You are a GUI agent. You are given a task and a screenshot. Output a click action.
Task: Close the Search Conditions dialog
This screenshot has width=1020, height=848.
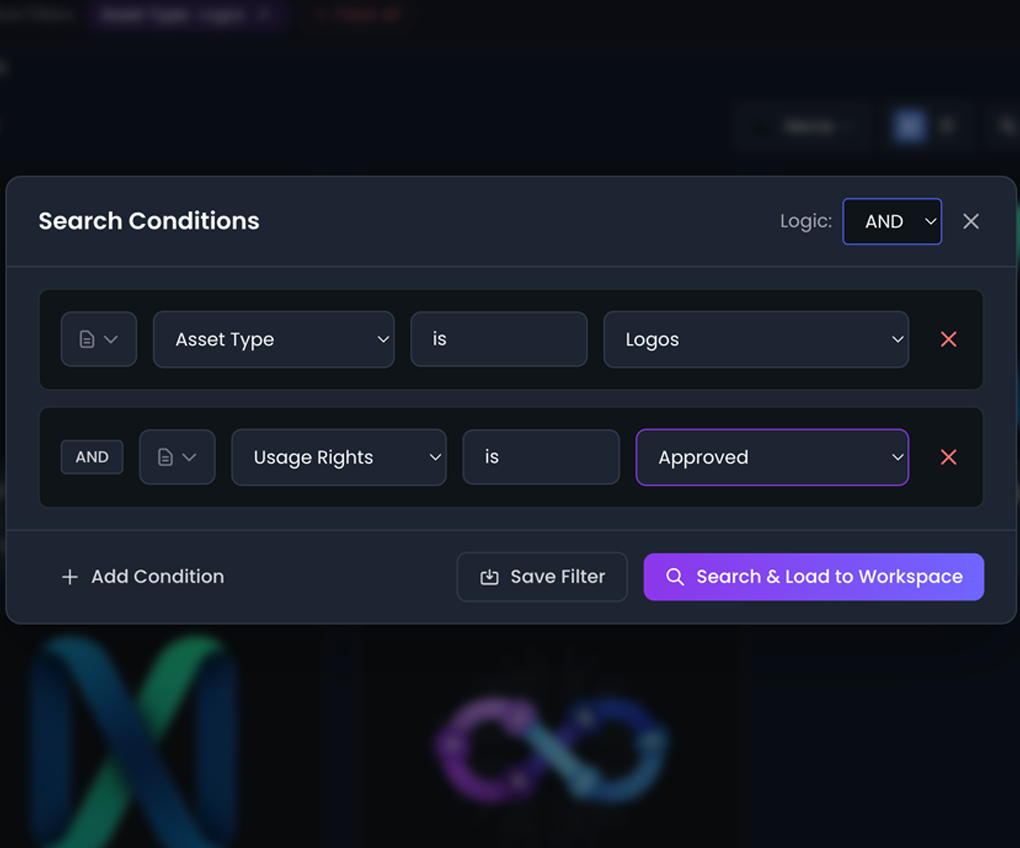(970, 221)
